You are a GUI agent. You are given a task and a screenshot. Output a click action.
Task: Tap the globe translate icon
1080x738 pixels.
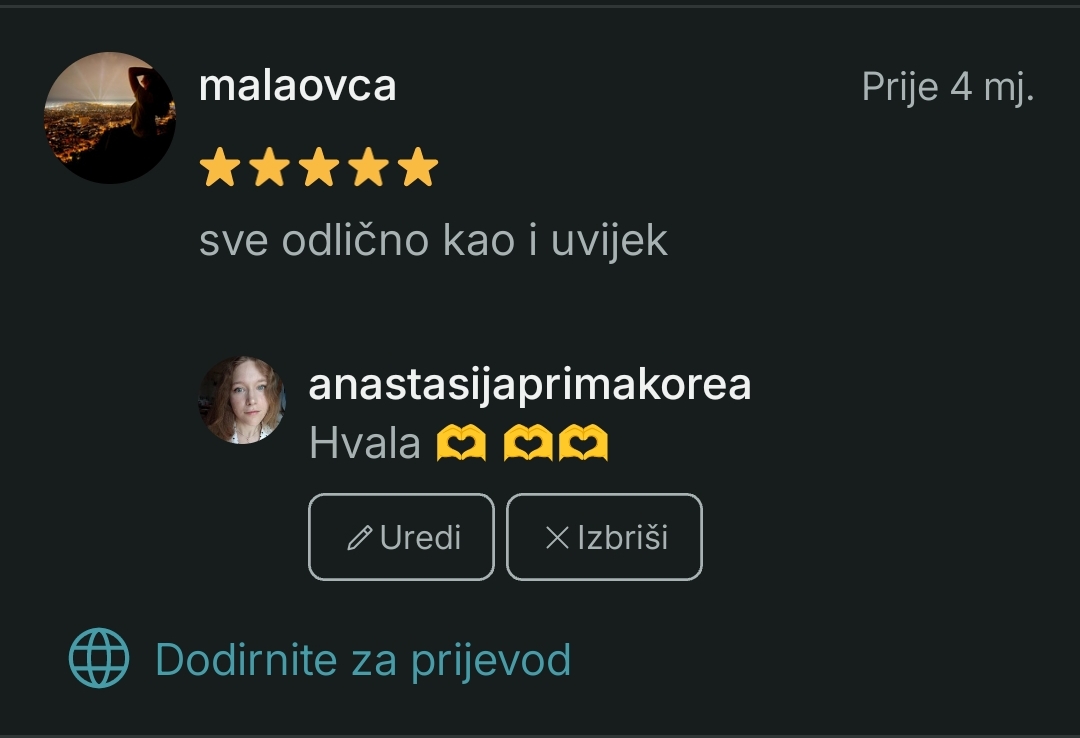point(99,658)
